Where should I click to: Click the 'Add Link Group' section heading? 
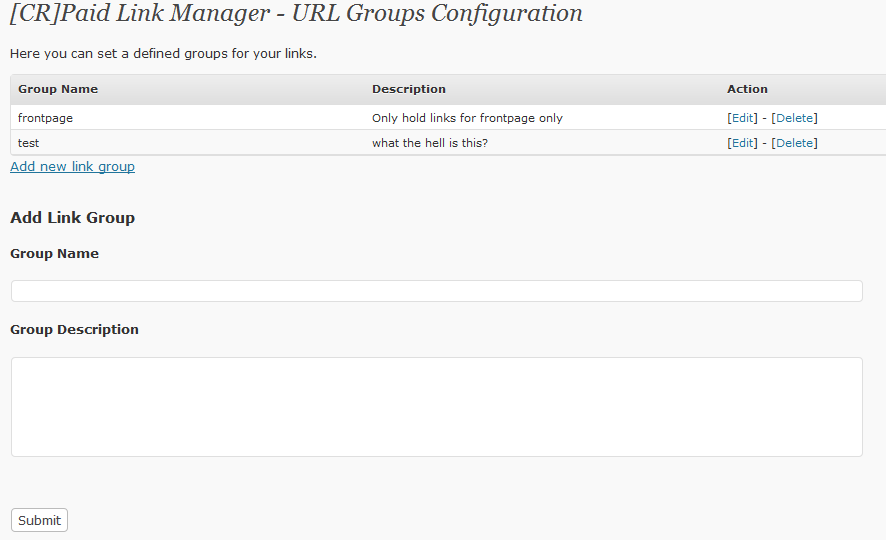pos(72,218)
